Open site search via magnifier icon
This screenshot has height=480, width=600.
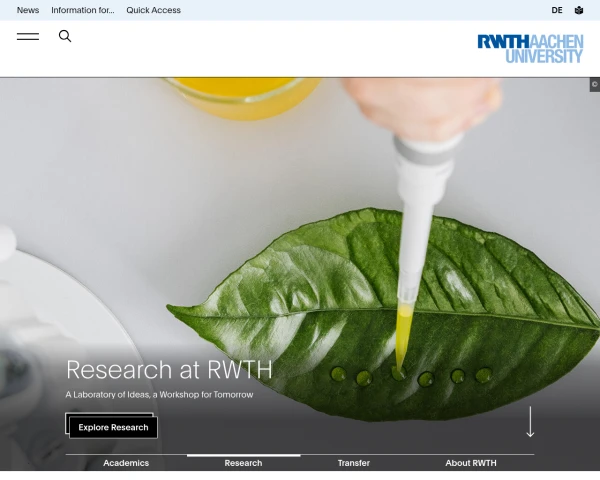(65, 36)
